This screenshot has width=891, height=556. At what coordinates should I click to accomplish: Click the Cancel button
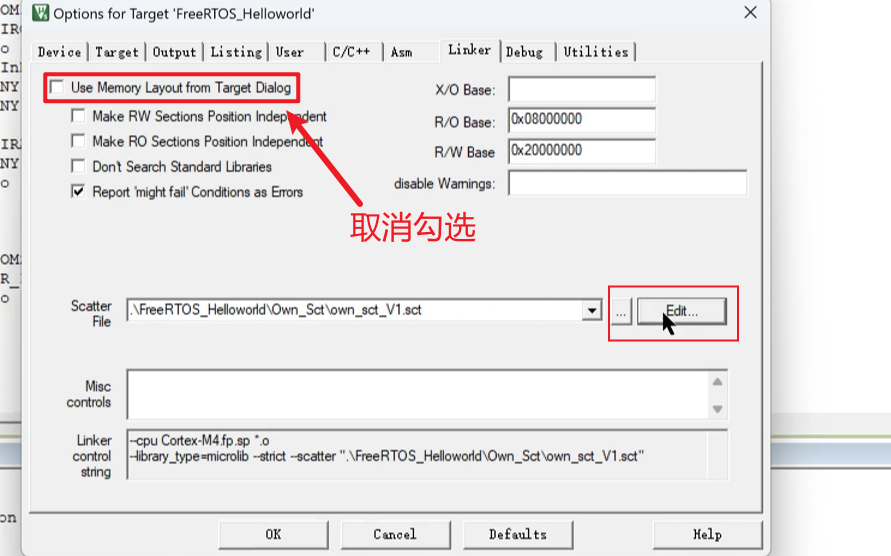395,535
